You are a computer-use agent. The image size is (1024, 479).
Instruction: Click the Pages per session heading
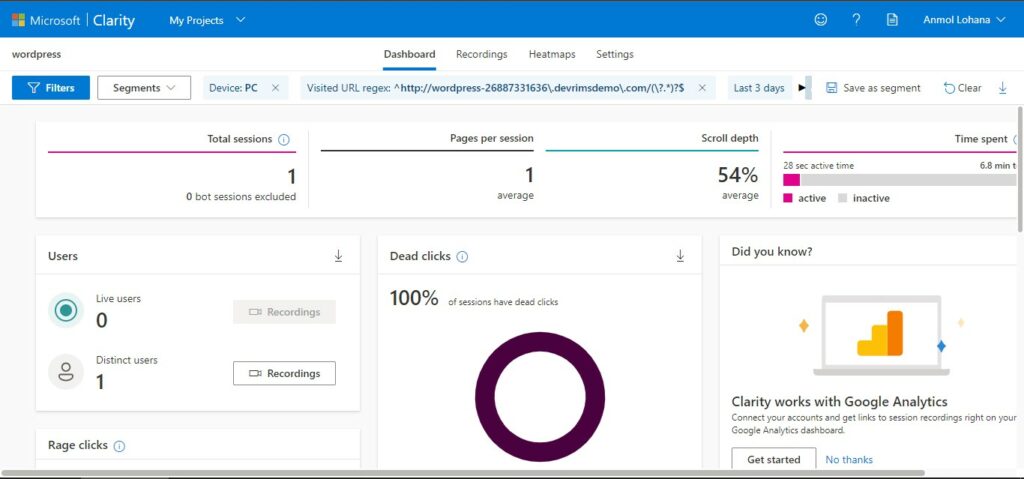492,139
